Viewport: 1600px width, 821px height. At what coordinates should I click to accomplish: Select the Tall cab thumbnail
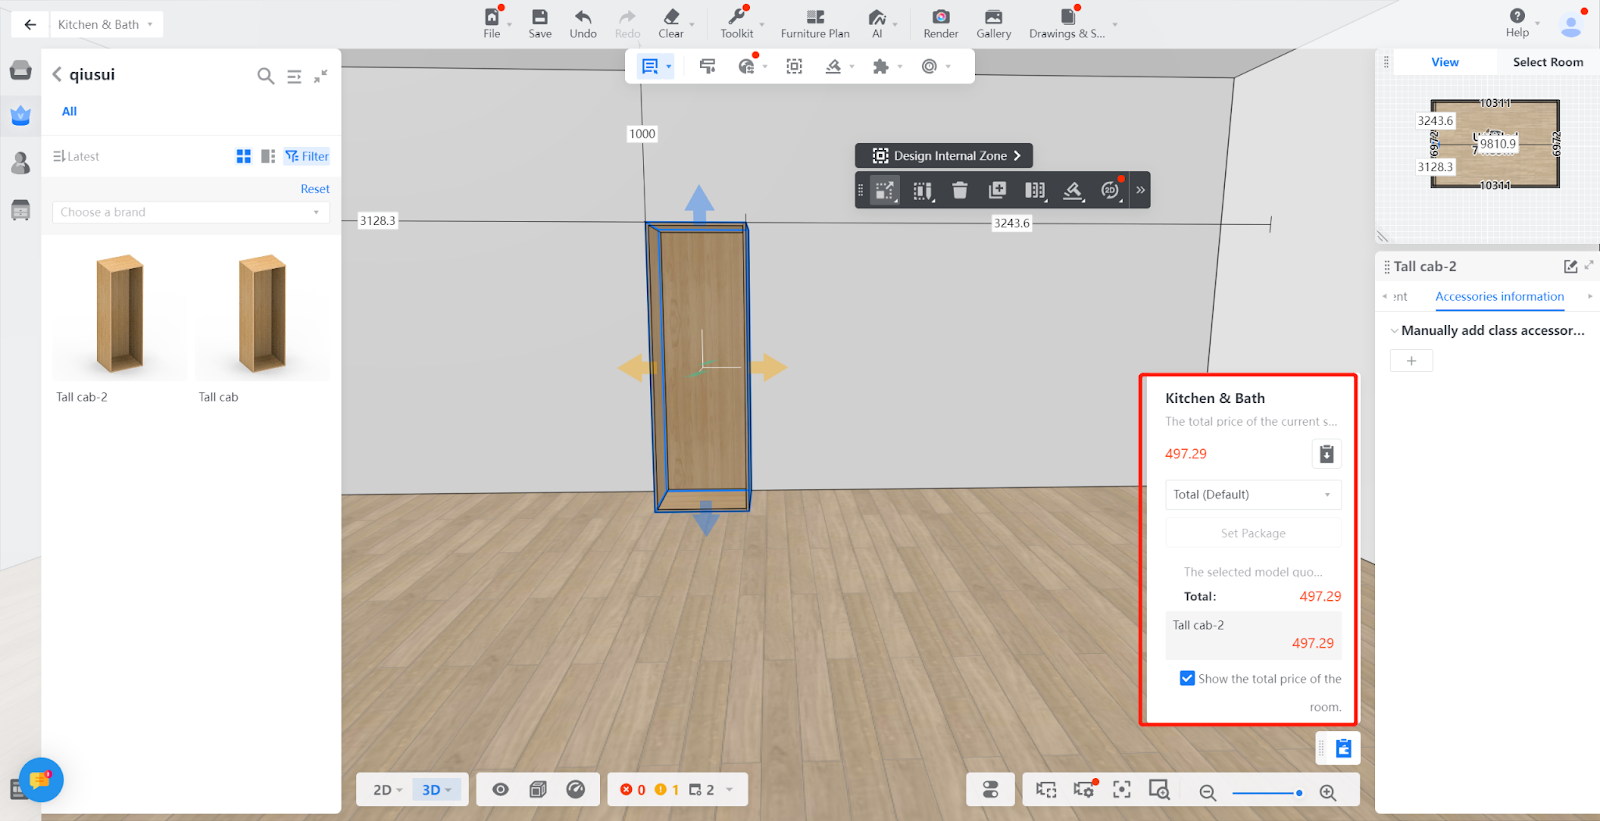262,316
